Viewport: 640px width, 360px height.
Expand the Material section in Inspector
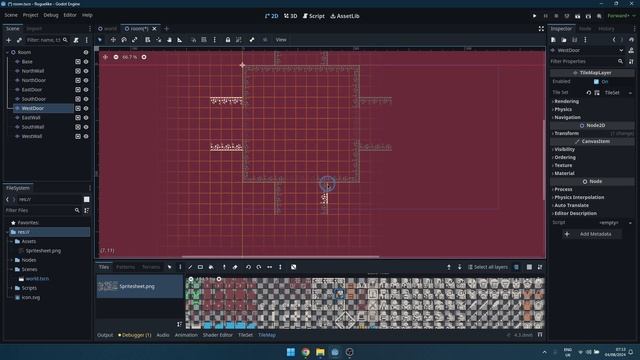pos(564,173)
